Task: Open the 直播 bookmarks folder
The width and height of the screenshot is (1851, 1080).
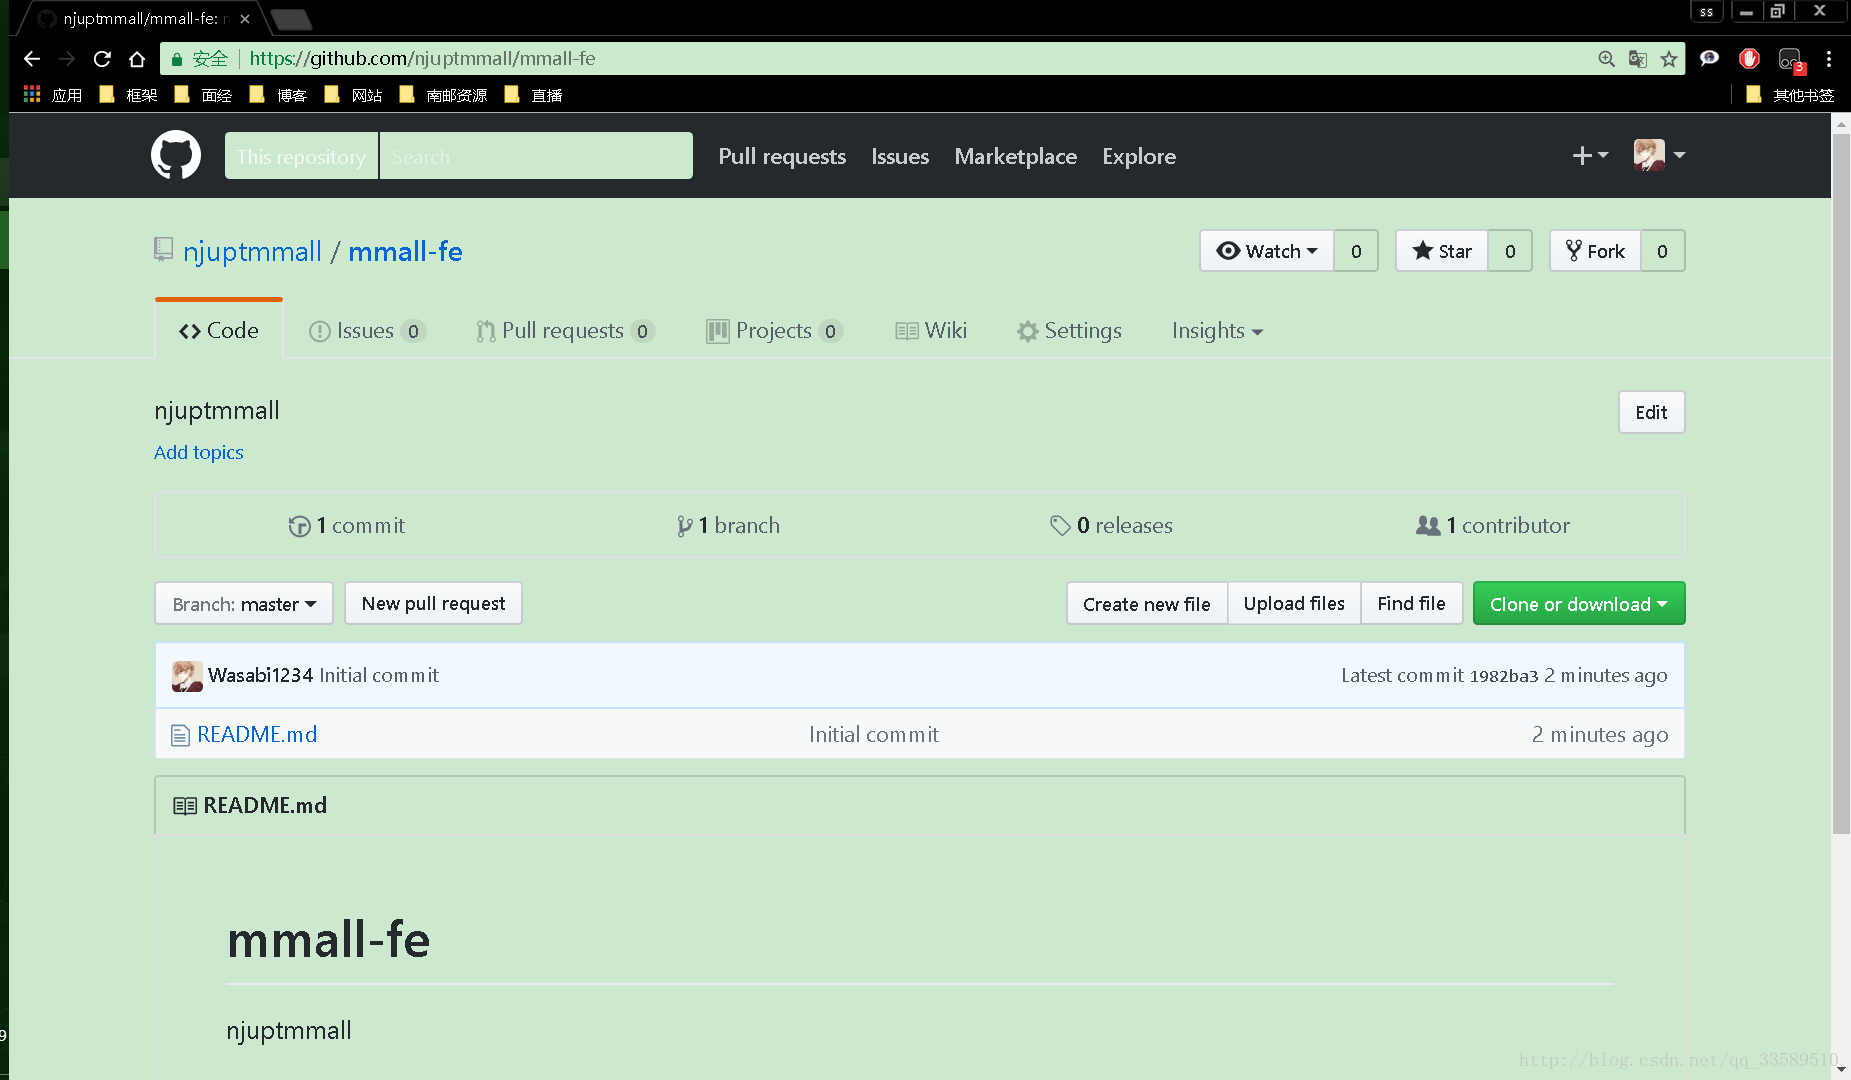Action: point(533,95)
